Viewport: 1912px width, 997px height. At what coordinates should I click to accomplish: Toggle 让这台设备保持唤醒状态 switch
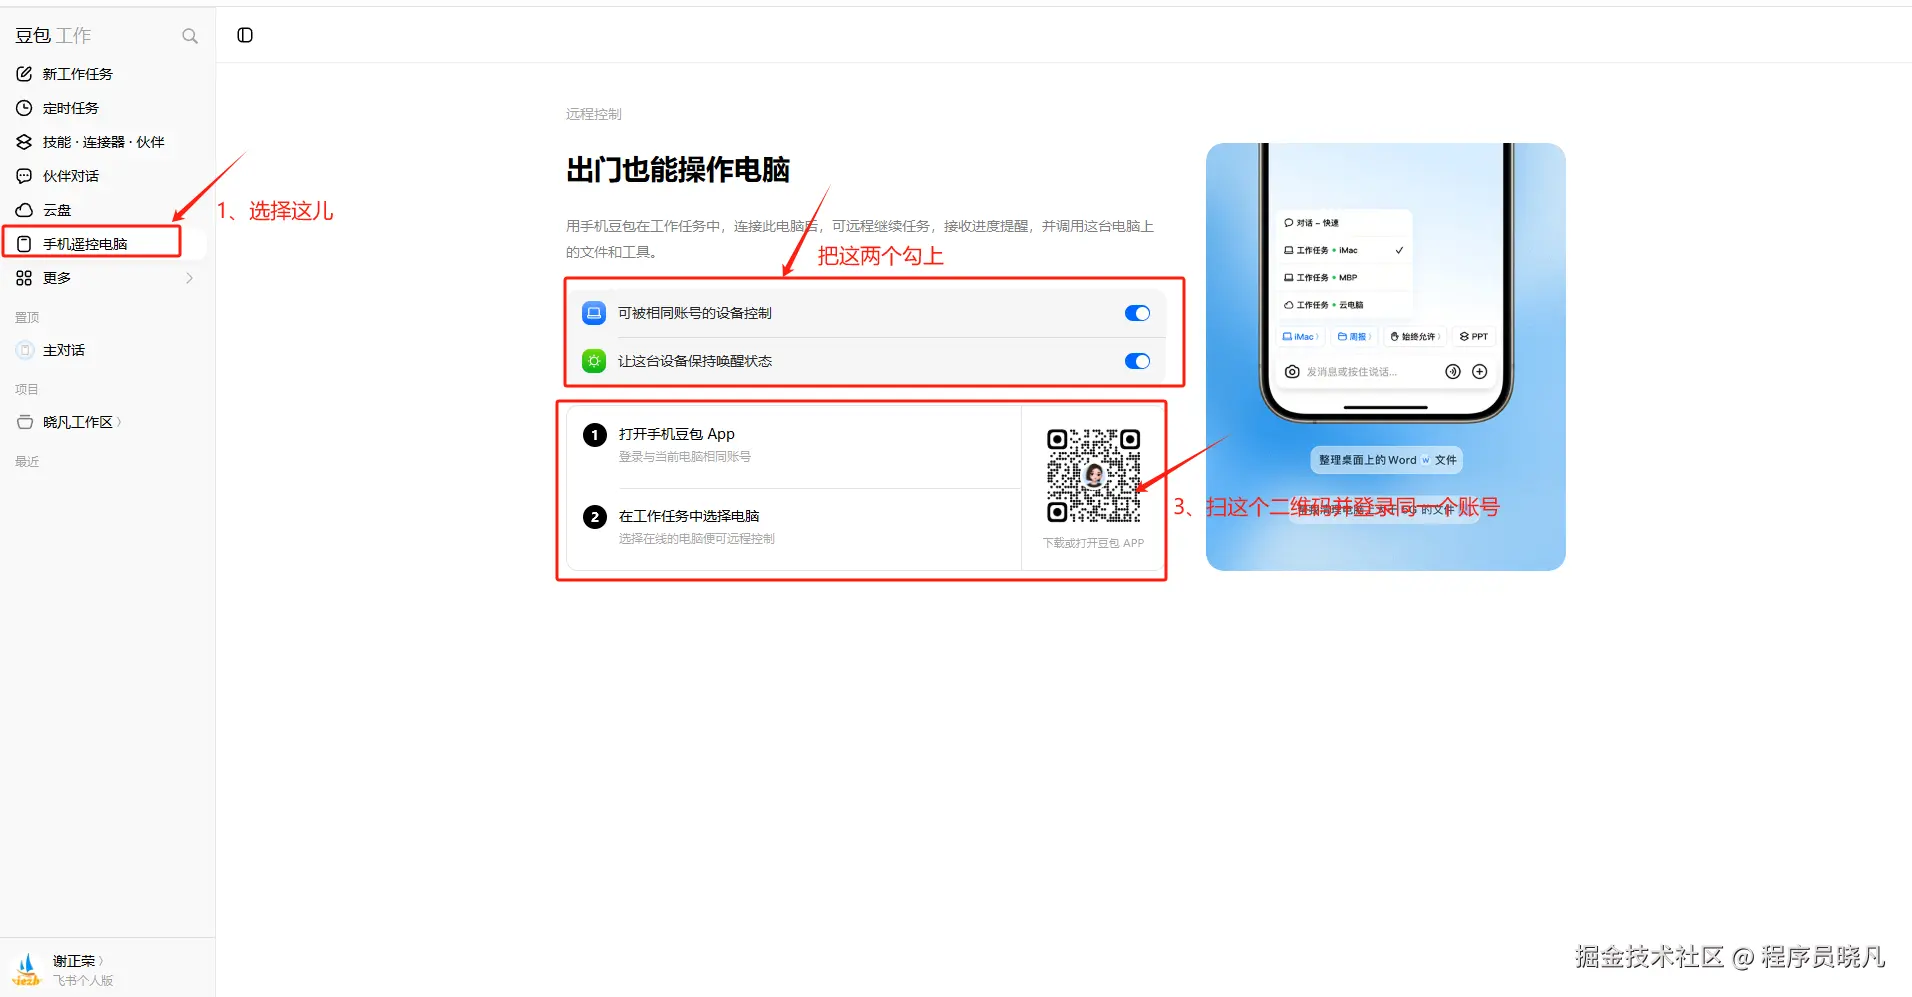(1137, 361)
